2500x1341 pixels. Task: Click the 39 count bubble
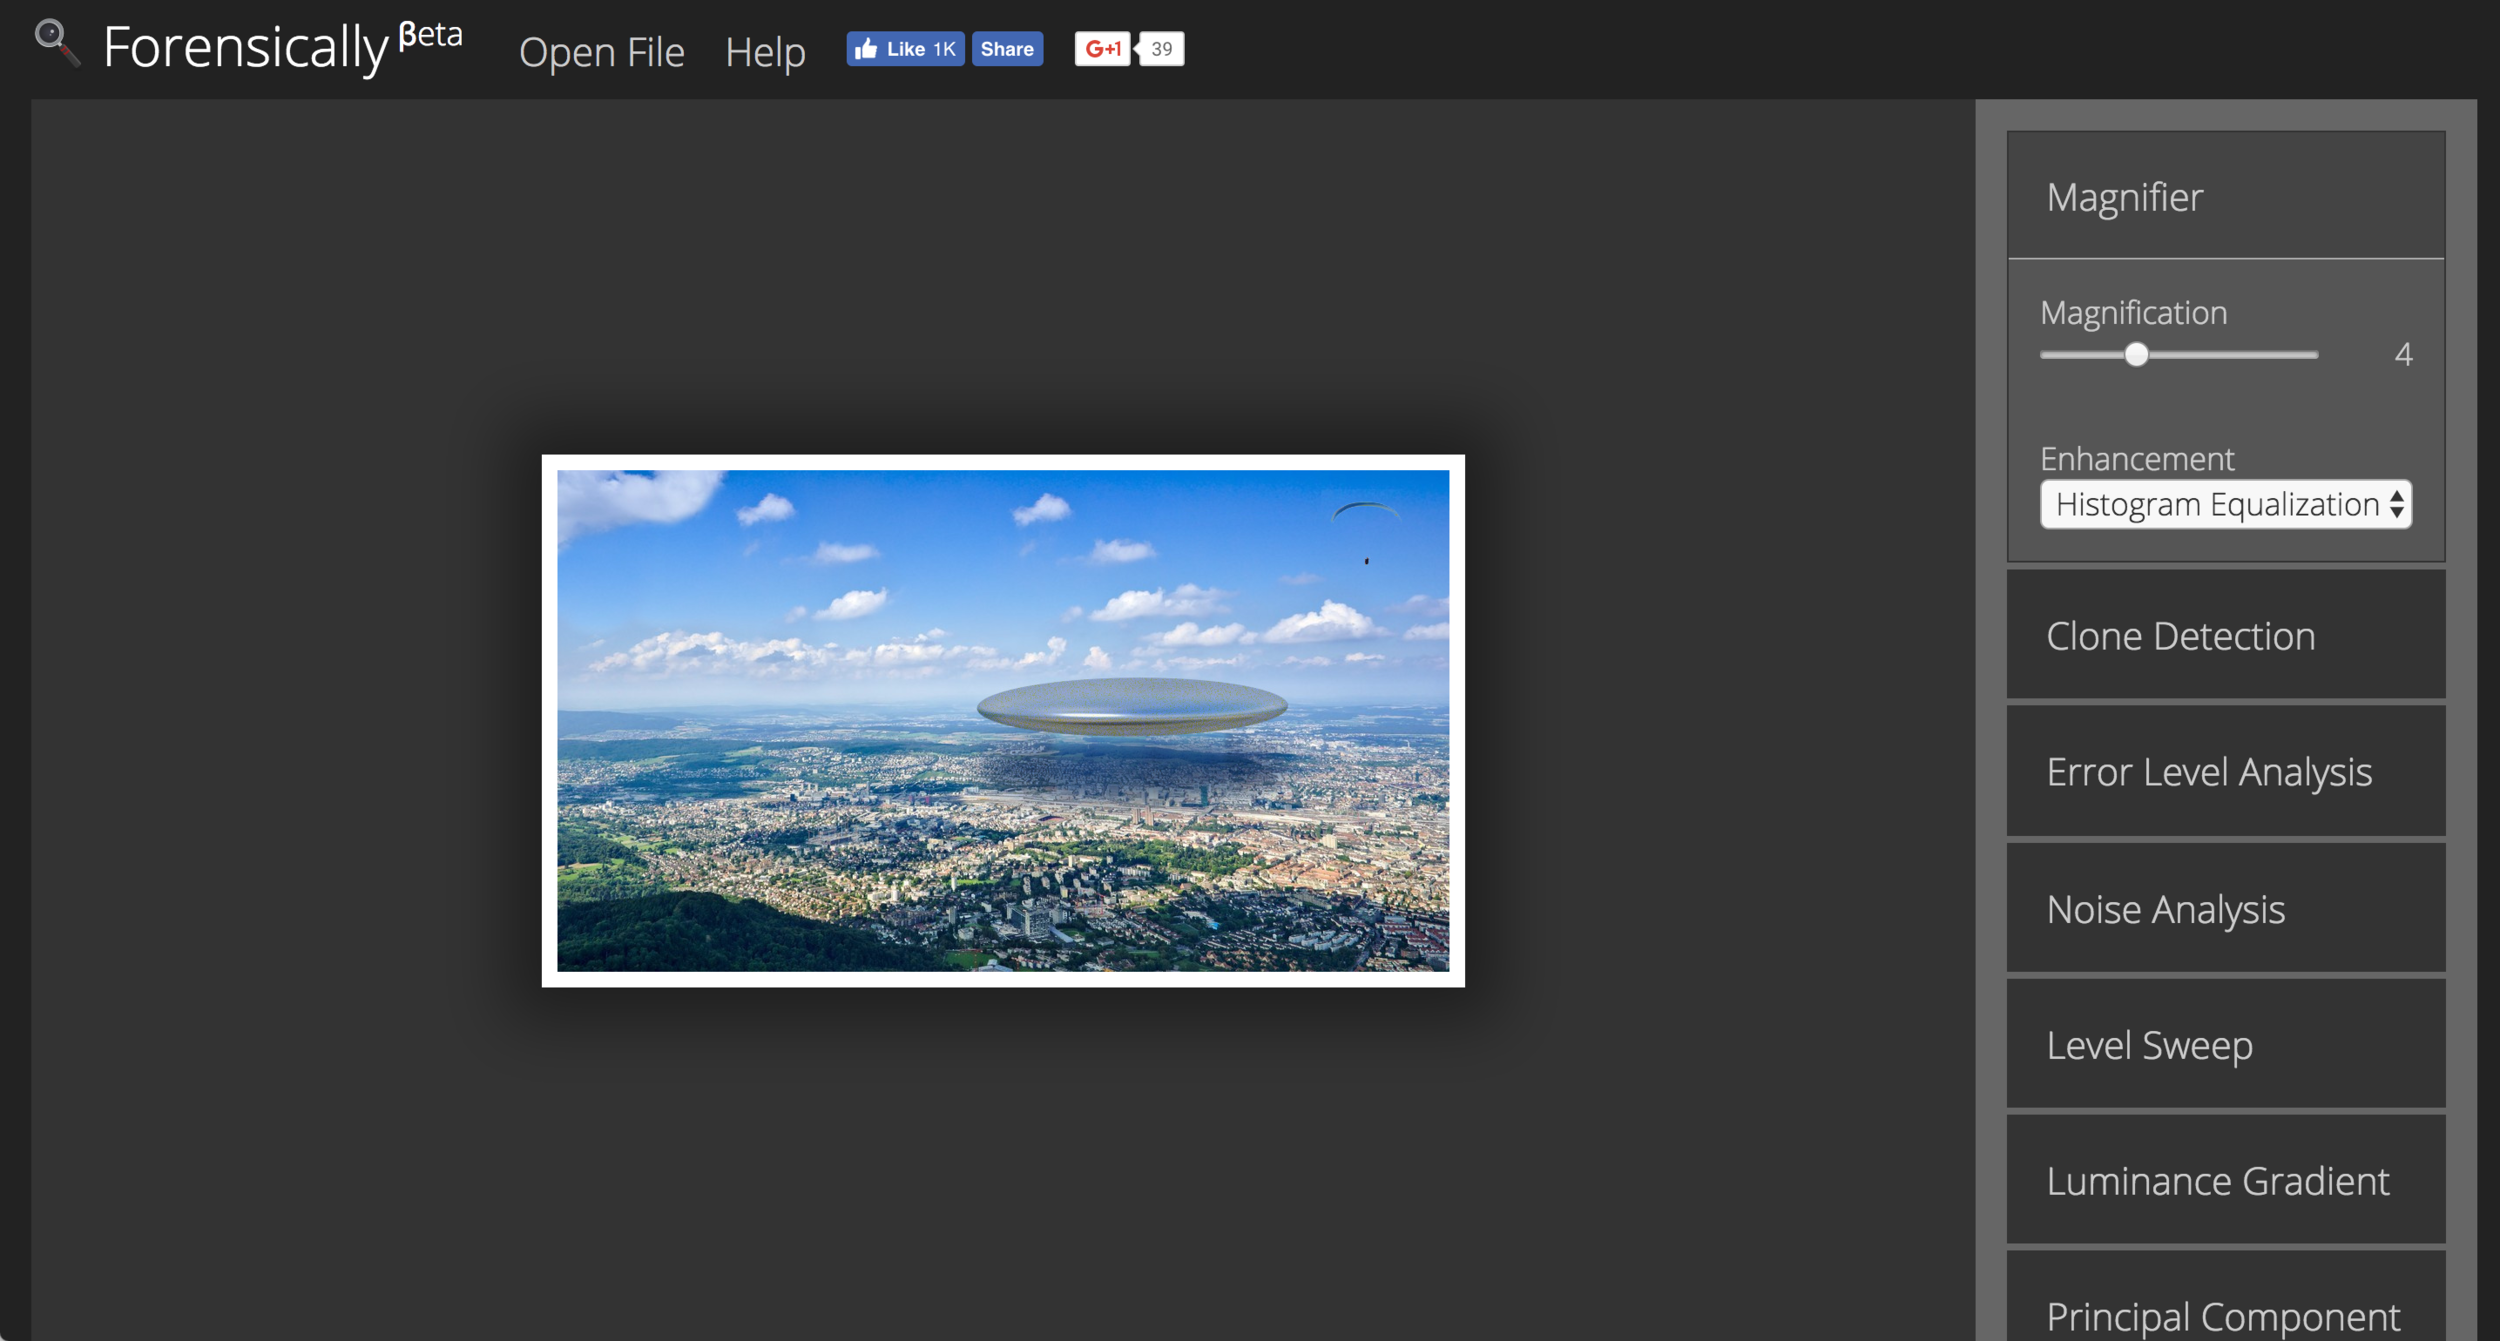point(1161,49)
